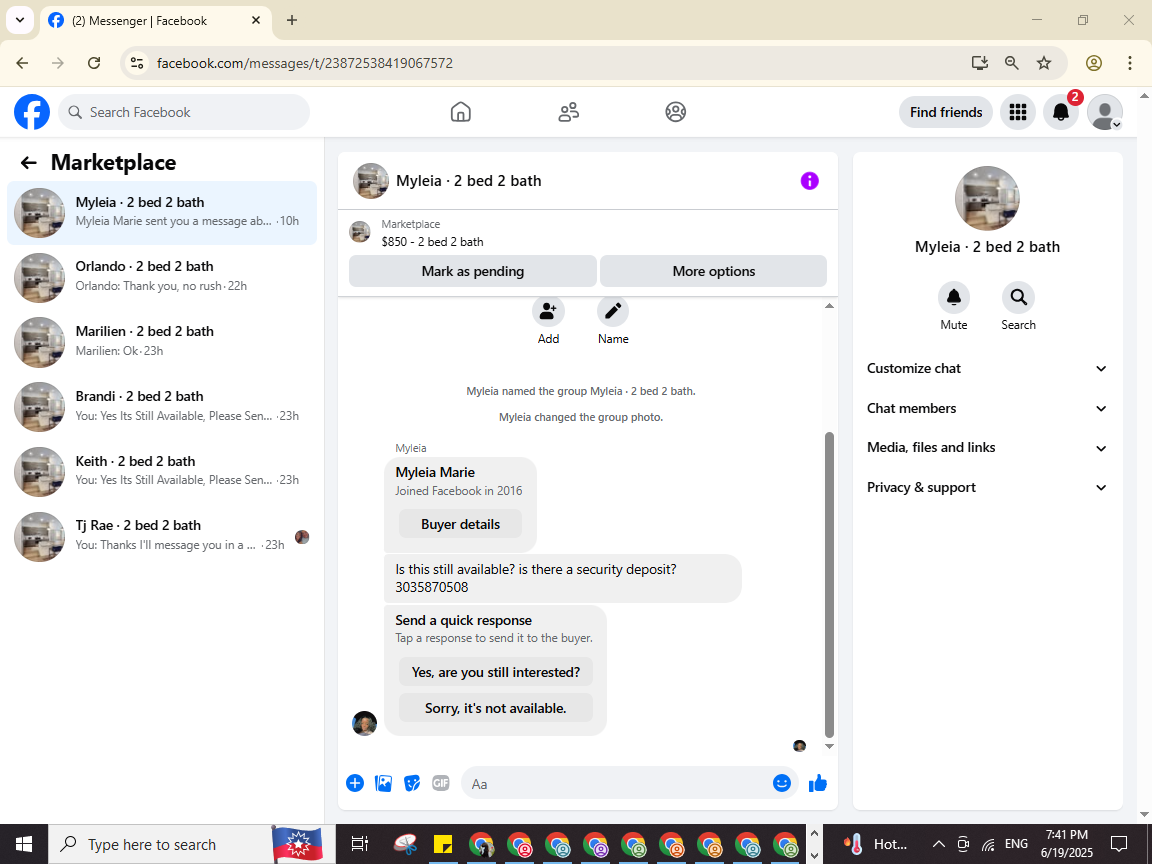1152x864 pixels.
Task: Open Marilien · 2 bed 2 bath conversation
Action: click(162, 342)
